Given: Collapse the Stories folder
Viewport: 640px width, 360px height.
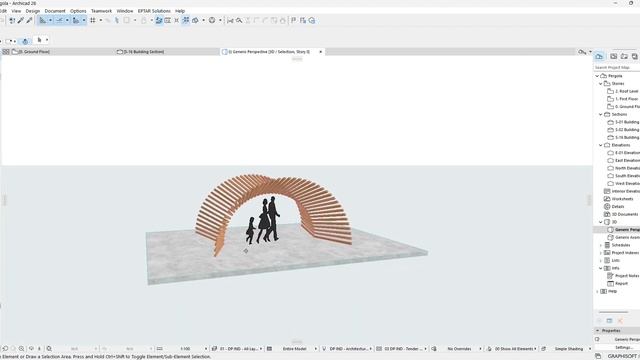Looking at the screenshot, I should (x=600, y=84).
